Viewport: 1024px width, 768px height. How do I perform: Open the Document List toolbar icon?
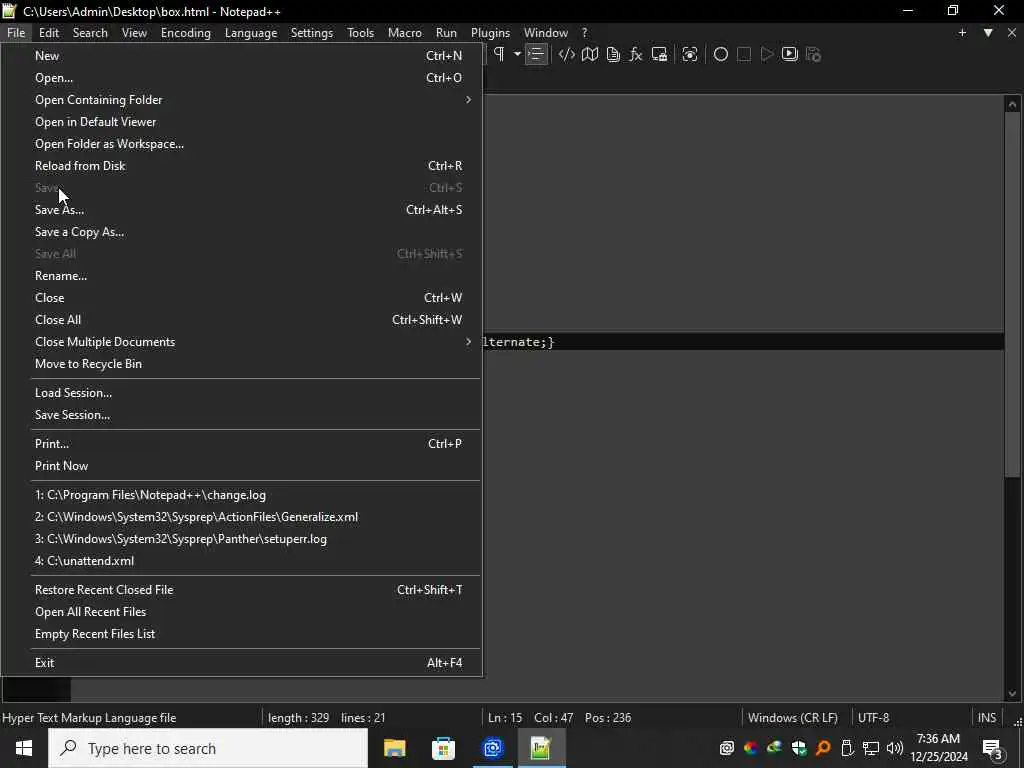(x=613, y=54)
